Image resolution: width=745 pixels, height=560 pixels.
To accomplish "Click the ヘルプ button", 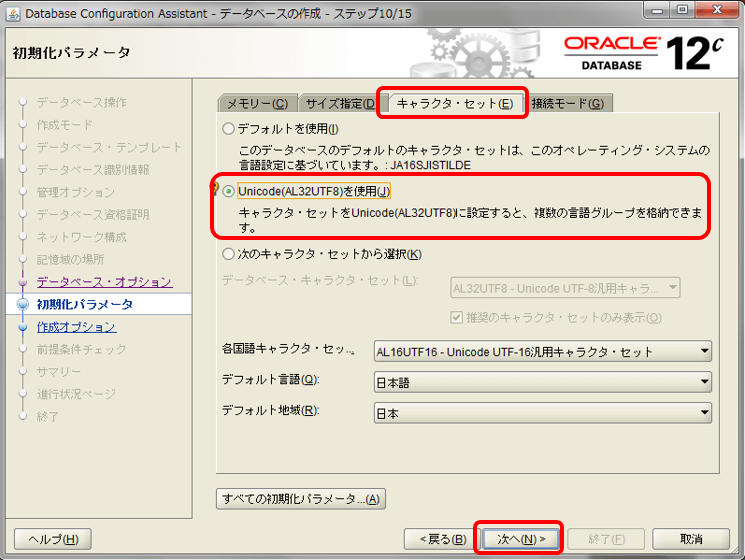I will (x=53, y=539).
